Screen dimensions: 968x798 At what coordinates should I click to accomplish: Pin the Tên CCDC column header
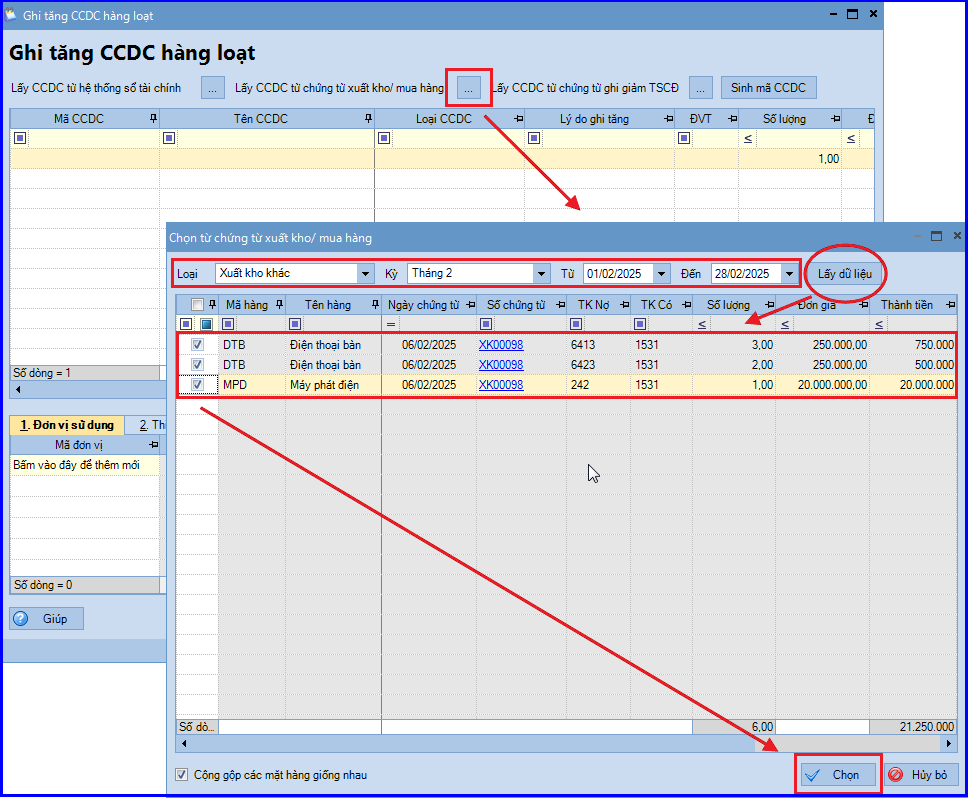[x=368, y=118]
